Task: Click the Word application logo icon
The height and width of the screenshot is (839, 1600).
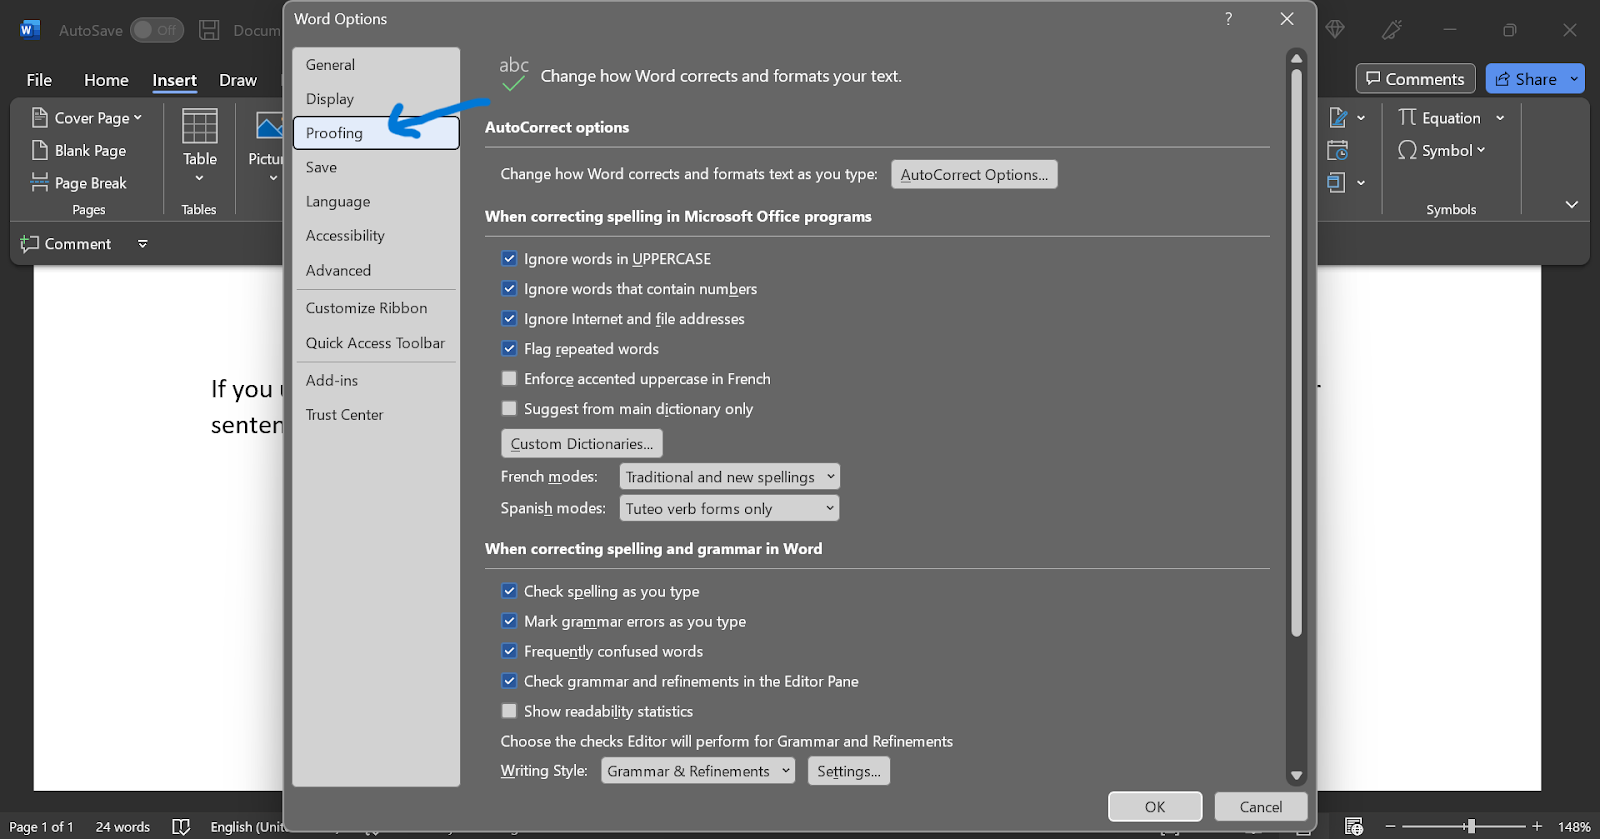Action: [x=29, y=30]
